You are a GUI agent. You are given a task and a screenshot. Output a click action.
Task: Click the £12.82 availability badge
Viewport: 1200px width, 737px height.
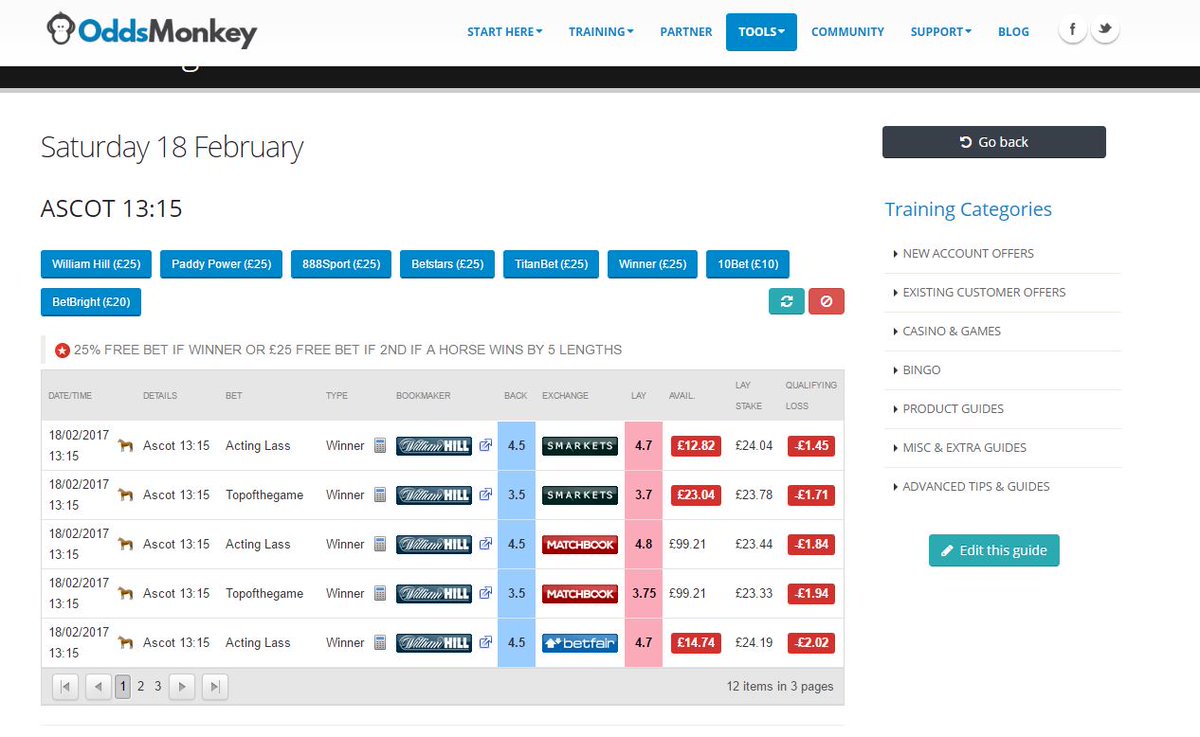tap(695, 445)
